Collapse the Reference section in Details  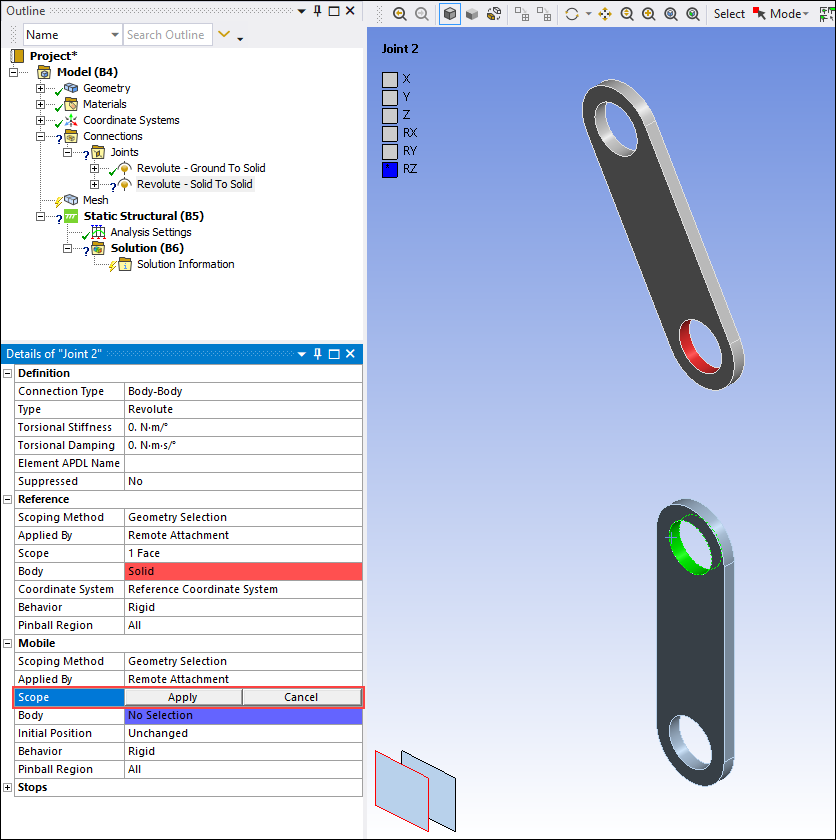point(7,499)
